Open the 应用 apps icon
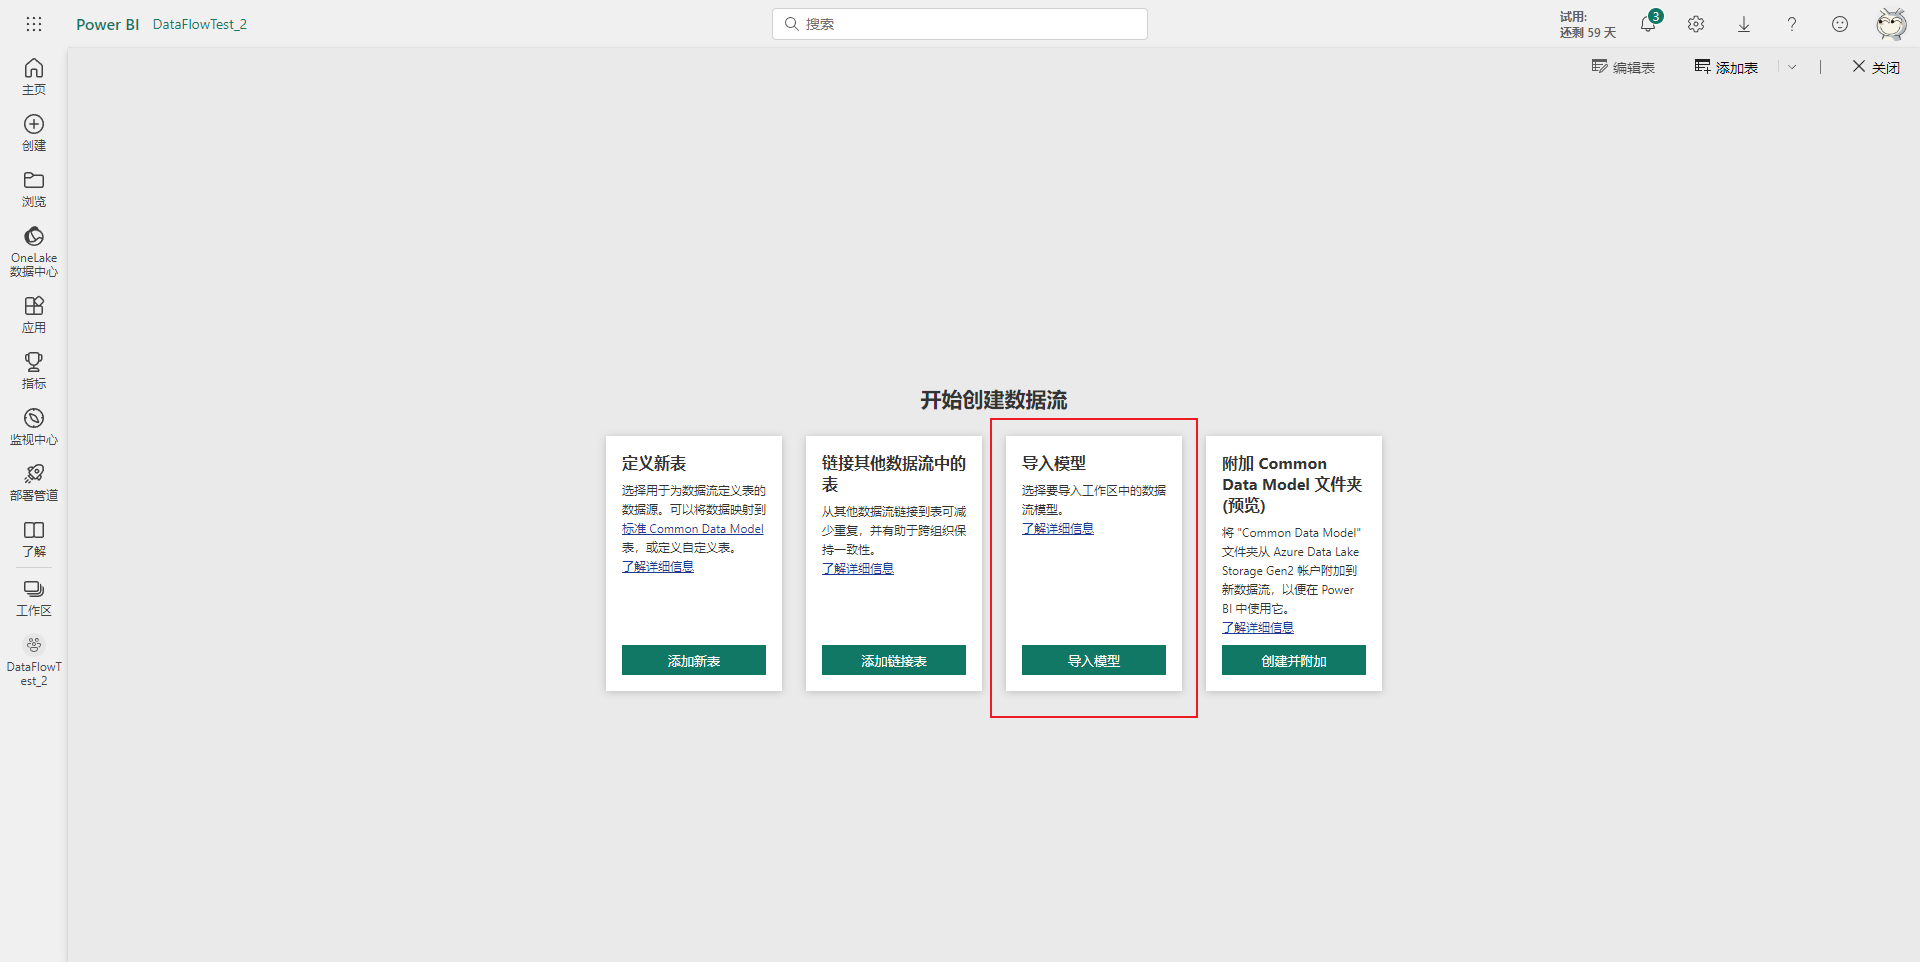 click(34, 314)
